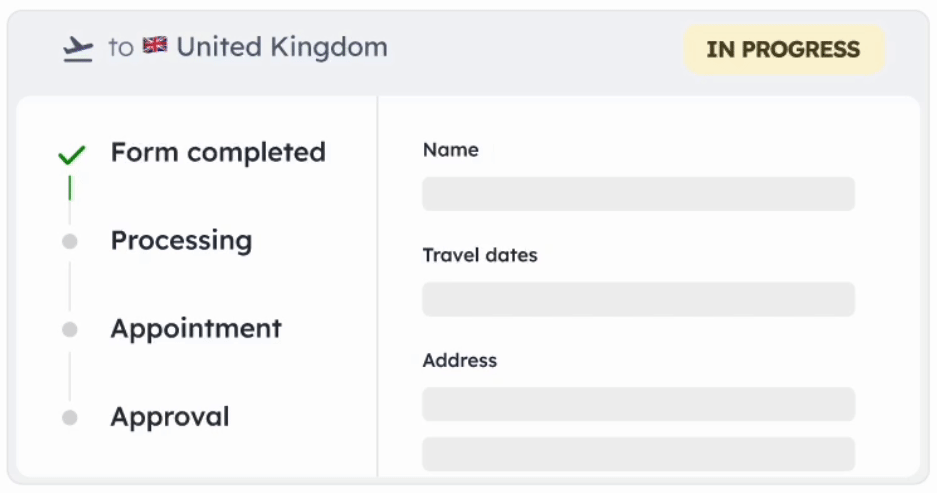The image size is (937, 493).
Task: Focus the Travel dates input field
Action: 638,299
